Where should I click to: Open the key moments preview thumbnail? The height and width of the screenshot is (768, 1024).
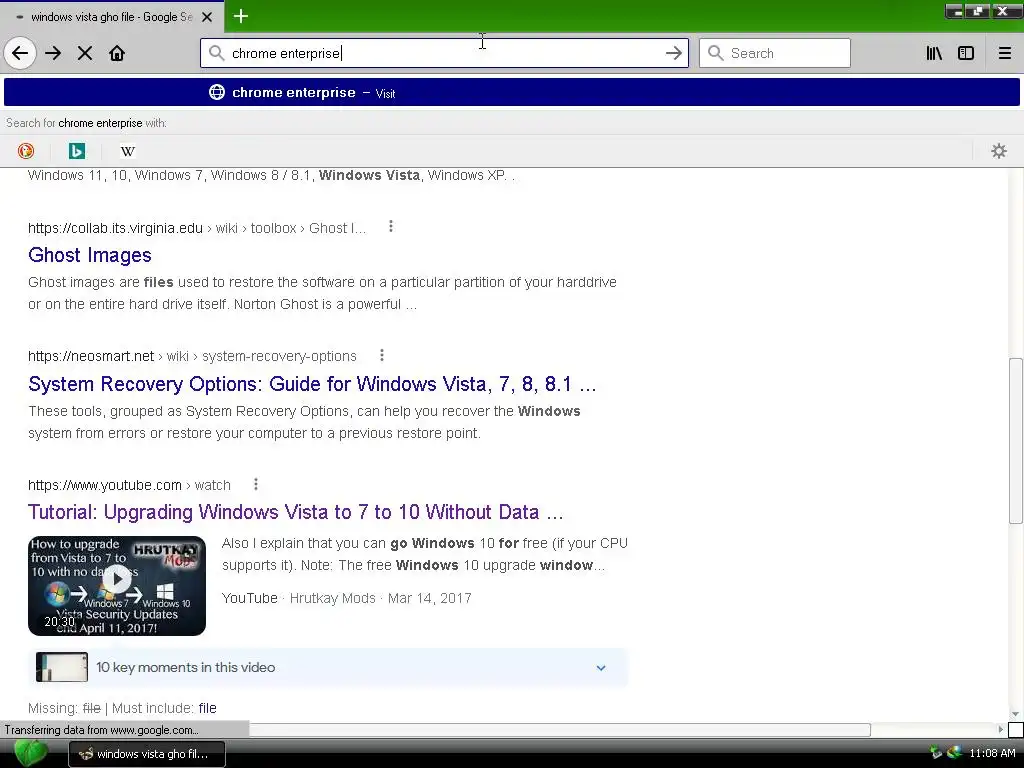(x=62, y=667)
